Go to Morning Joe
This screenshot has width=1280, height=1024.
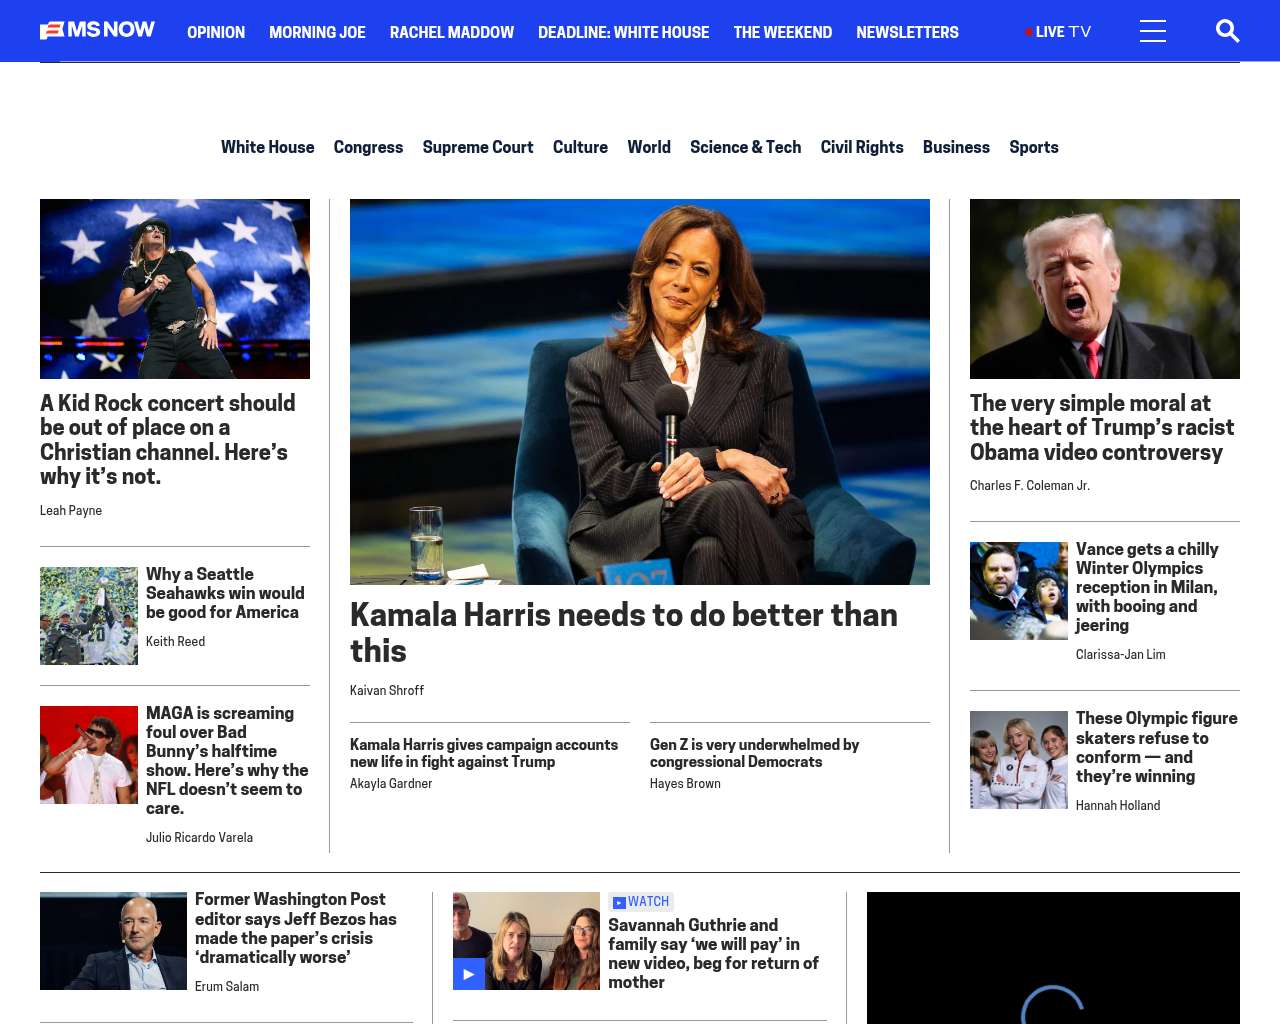click(317, 32)
